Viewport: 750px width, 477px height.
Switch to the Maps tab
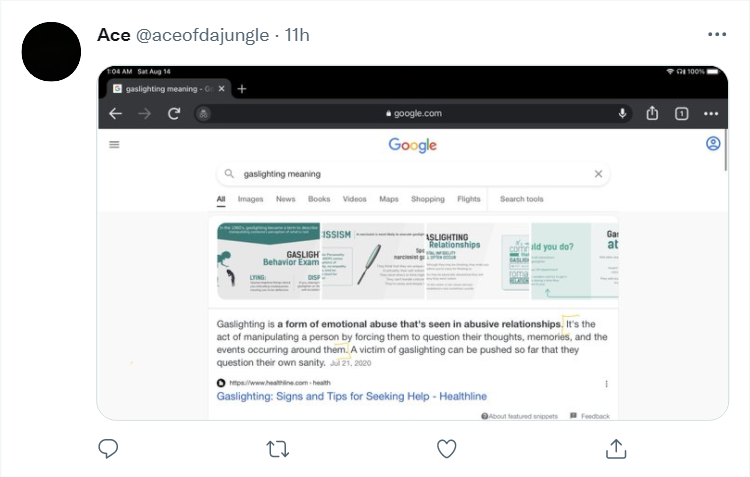click(x=389, y=199)
